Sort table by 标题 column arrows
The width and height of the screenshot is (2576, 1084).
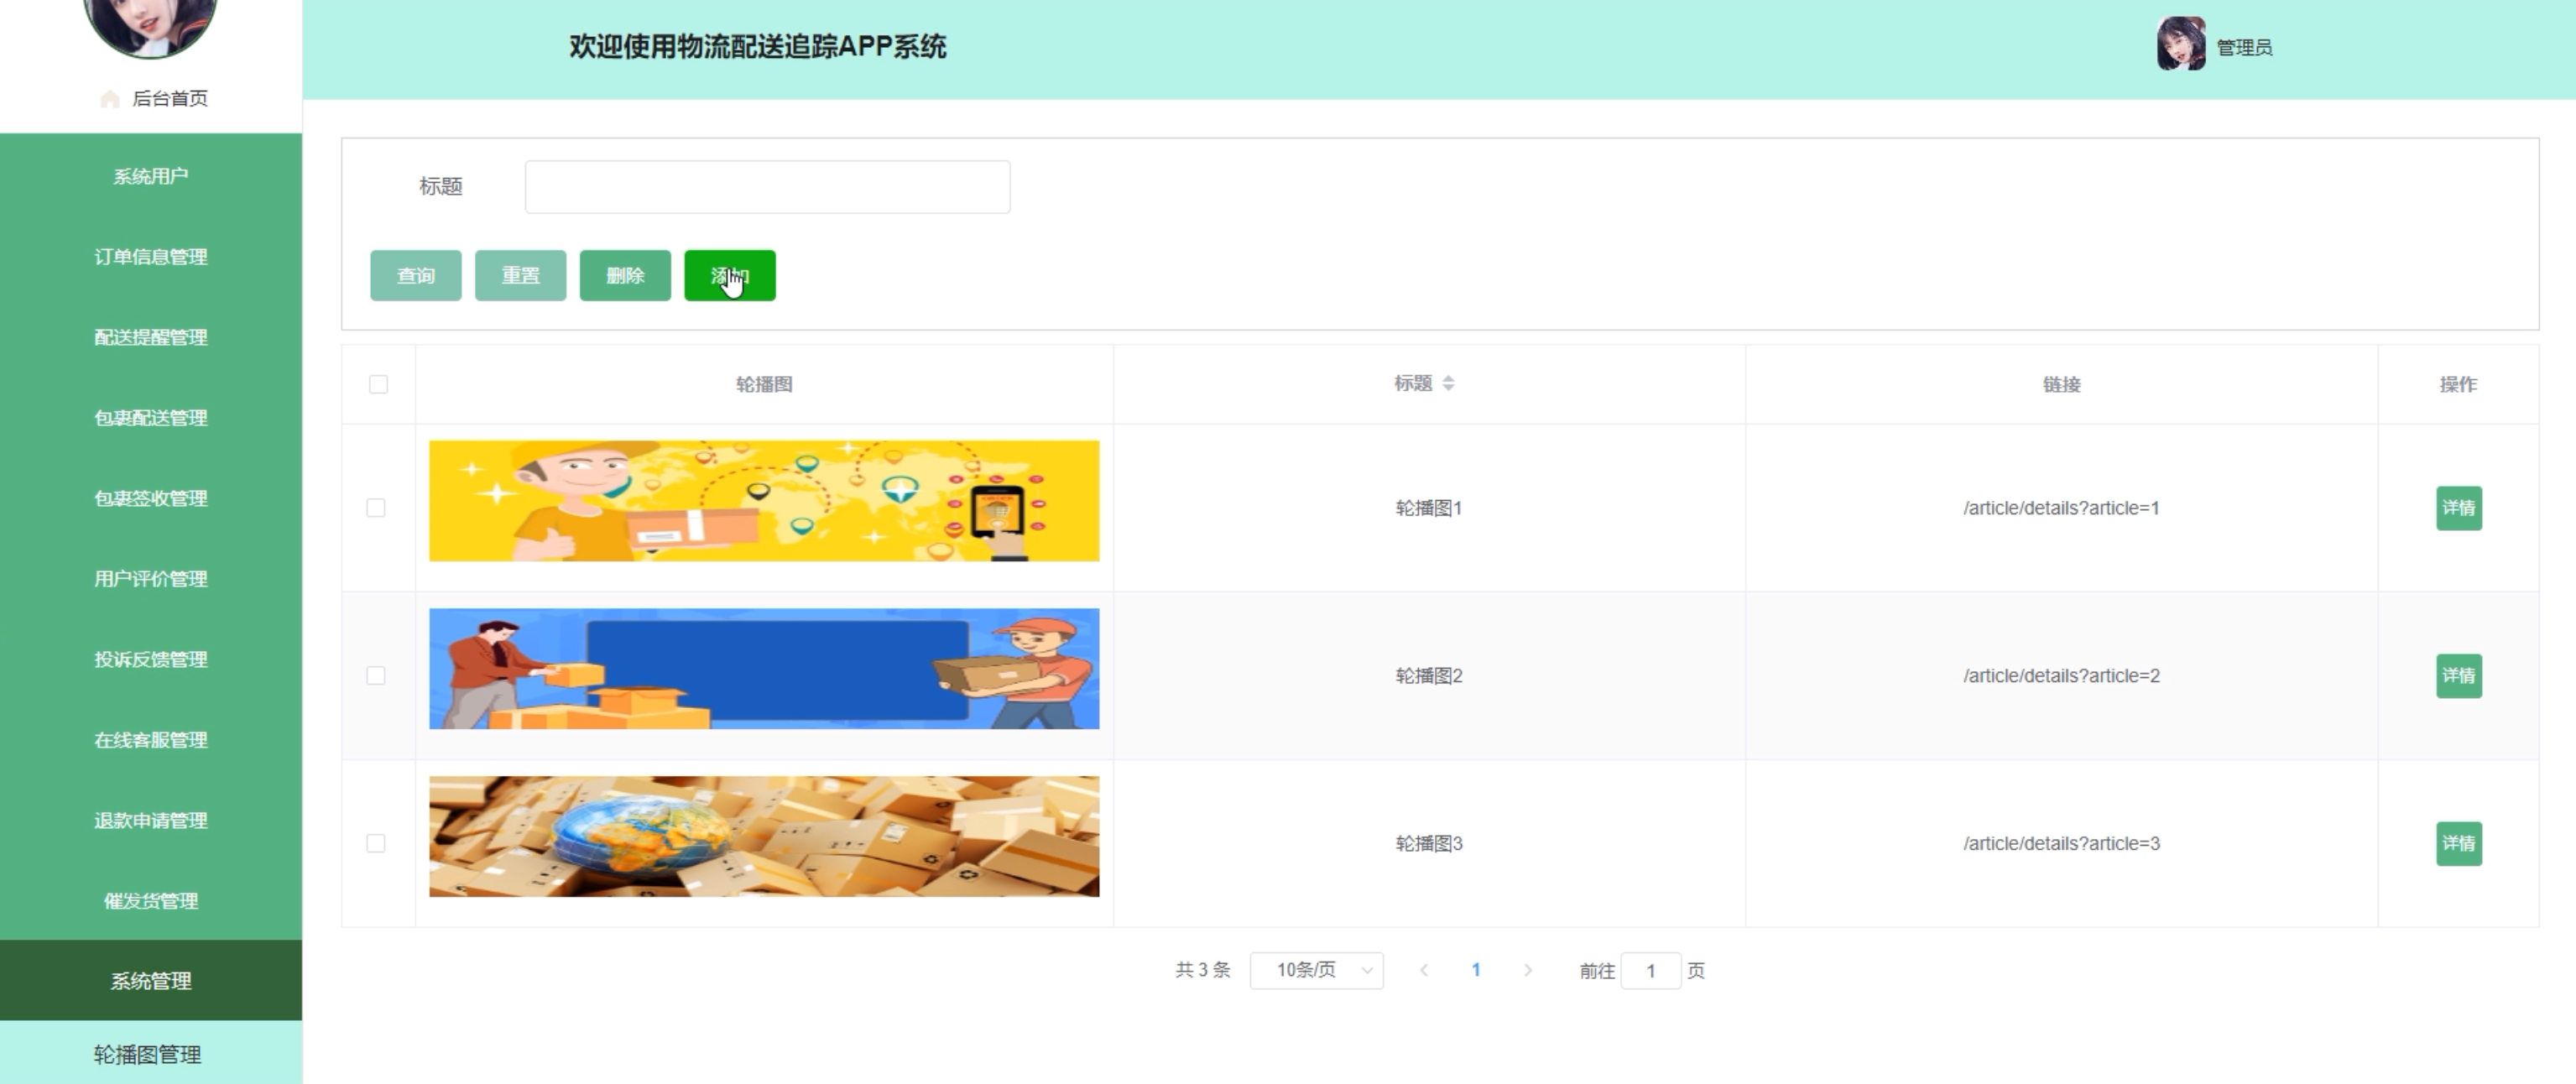click(1448, 383)
